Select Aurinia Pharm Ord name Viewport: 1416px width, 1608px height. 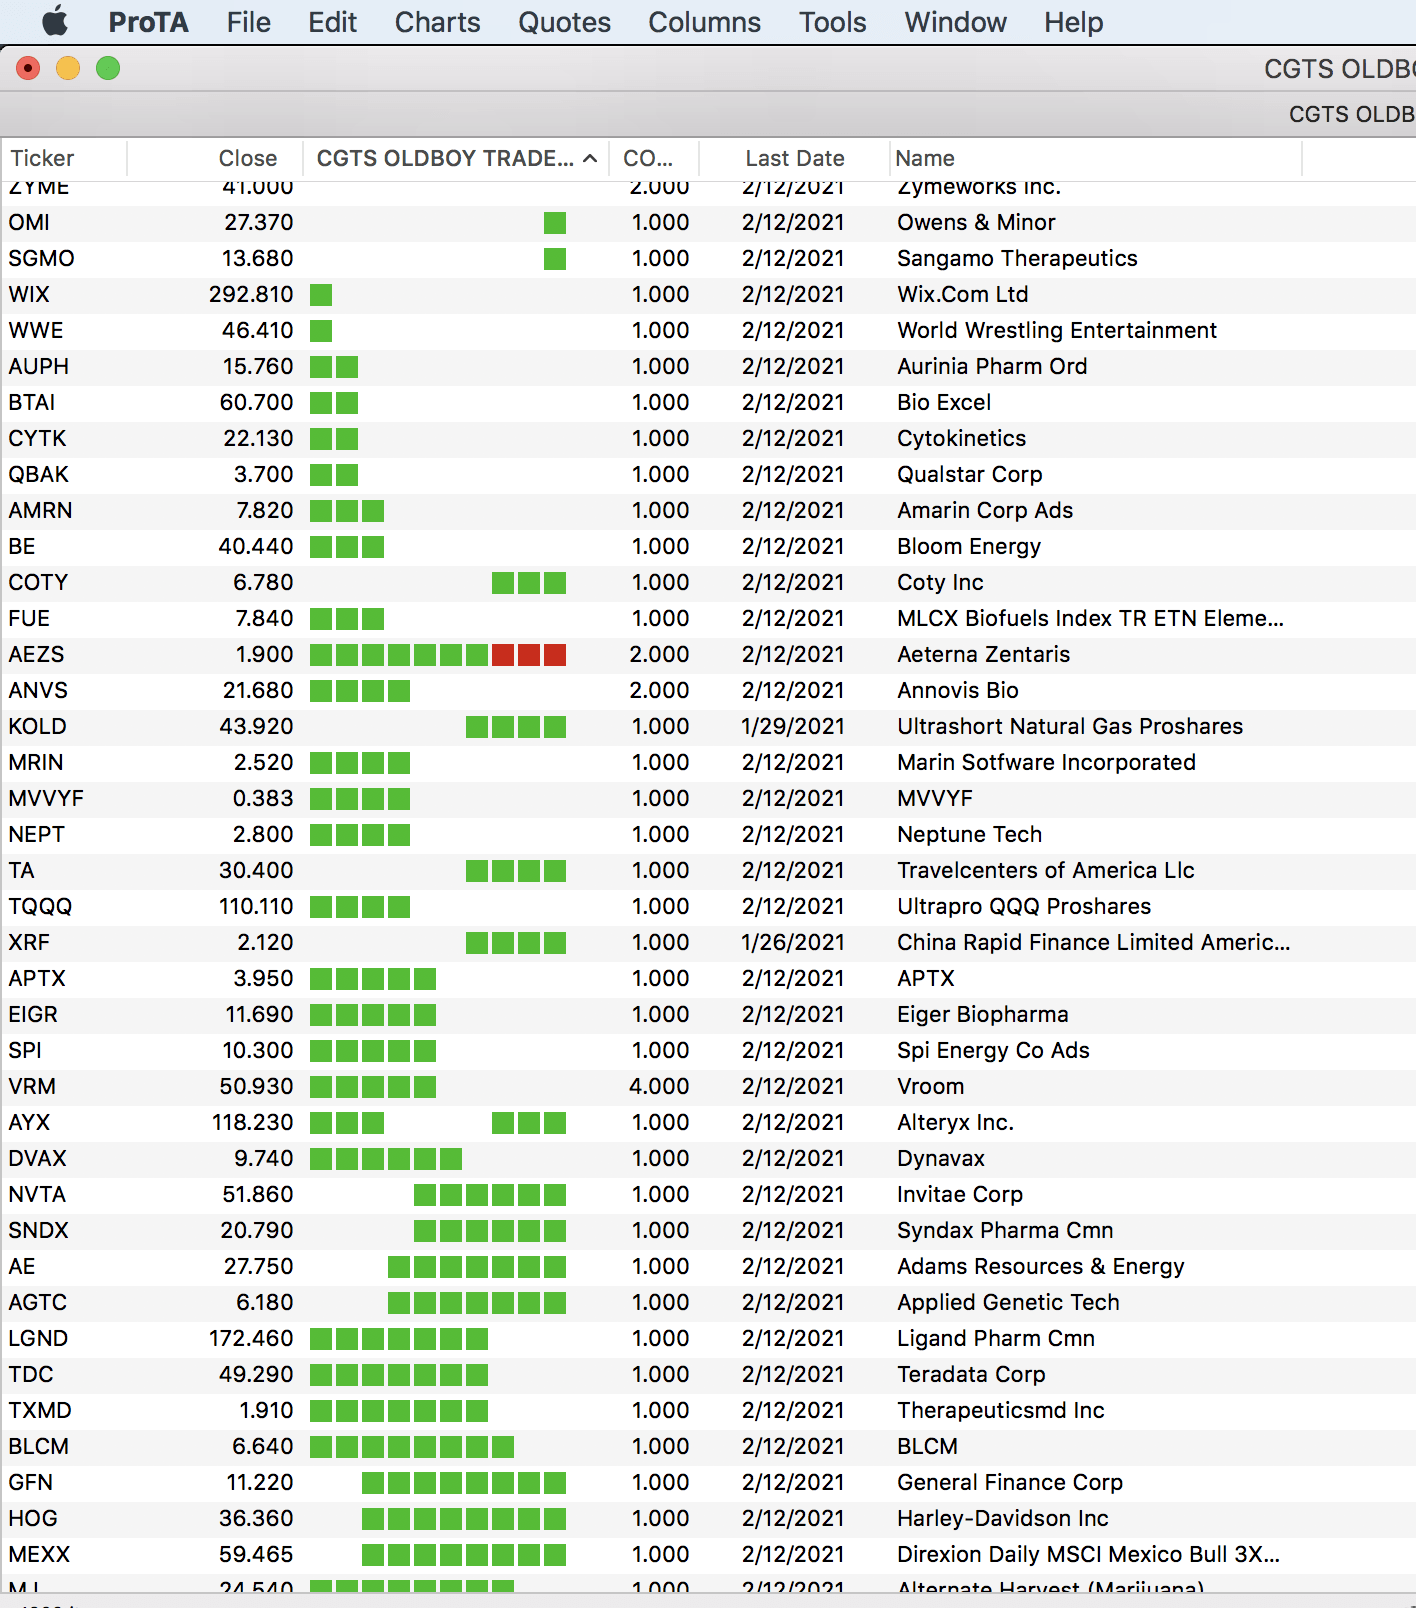point(992,366)
